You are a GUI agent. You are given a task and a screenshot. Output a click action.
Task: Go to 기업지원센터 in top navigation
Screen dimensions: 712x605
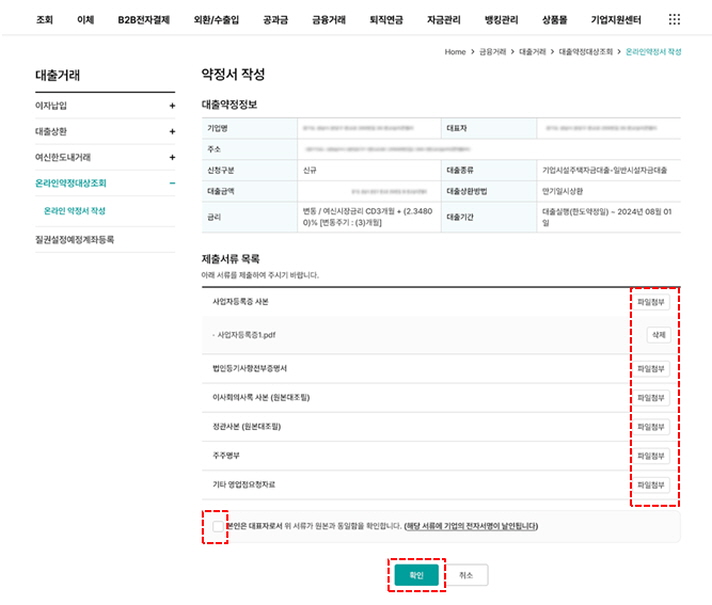tap(617, 19)
